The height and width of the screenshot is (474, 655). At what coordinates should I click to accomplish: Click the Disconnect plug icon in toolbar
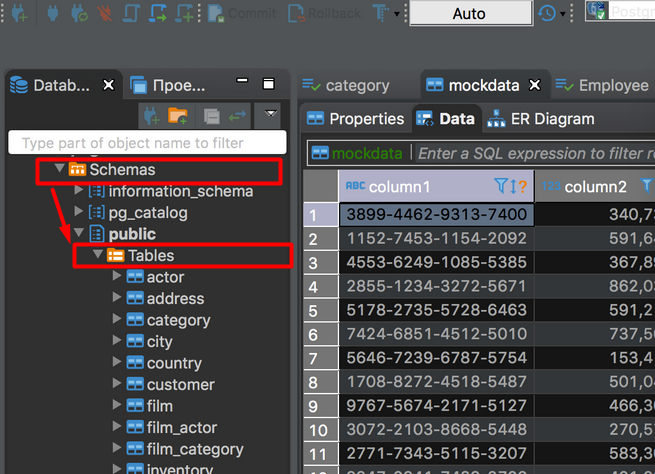click(x=105, y=13)
